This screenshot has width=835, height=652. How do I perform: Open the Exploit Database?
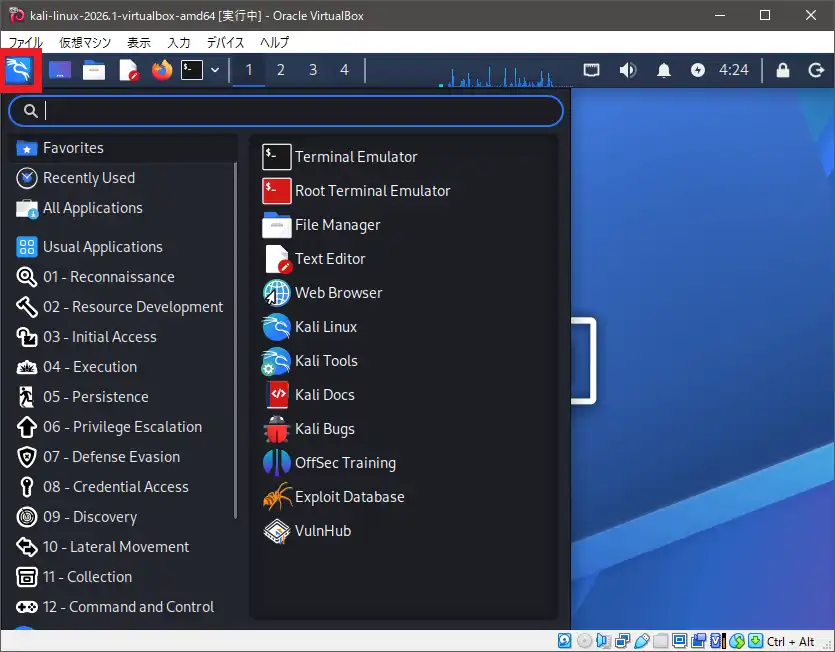(x=349, y=496)
